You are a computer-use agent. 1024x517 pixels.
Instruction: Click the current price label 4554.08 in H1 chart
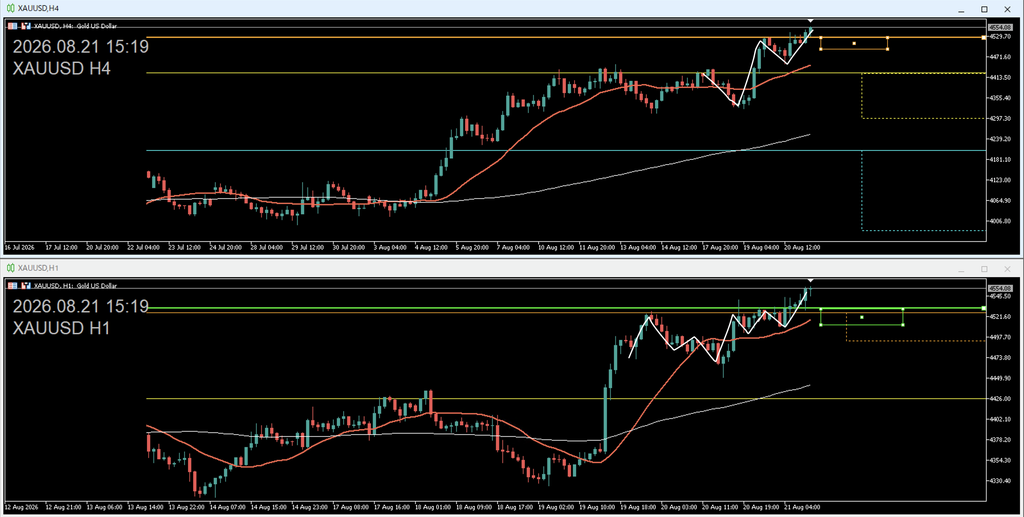1000,288
